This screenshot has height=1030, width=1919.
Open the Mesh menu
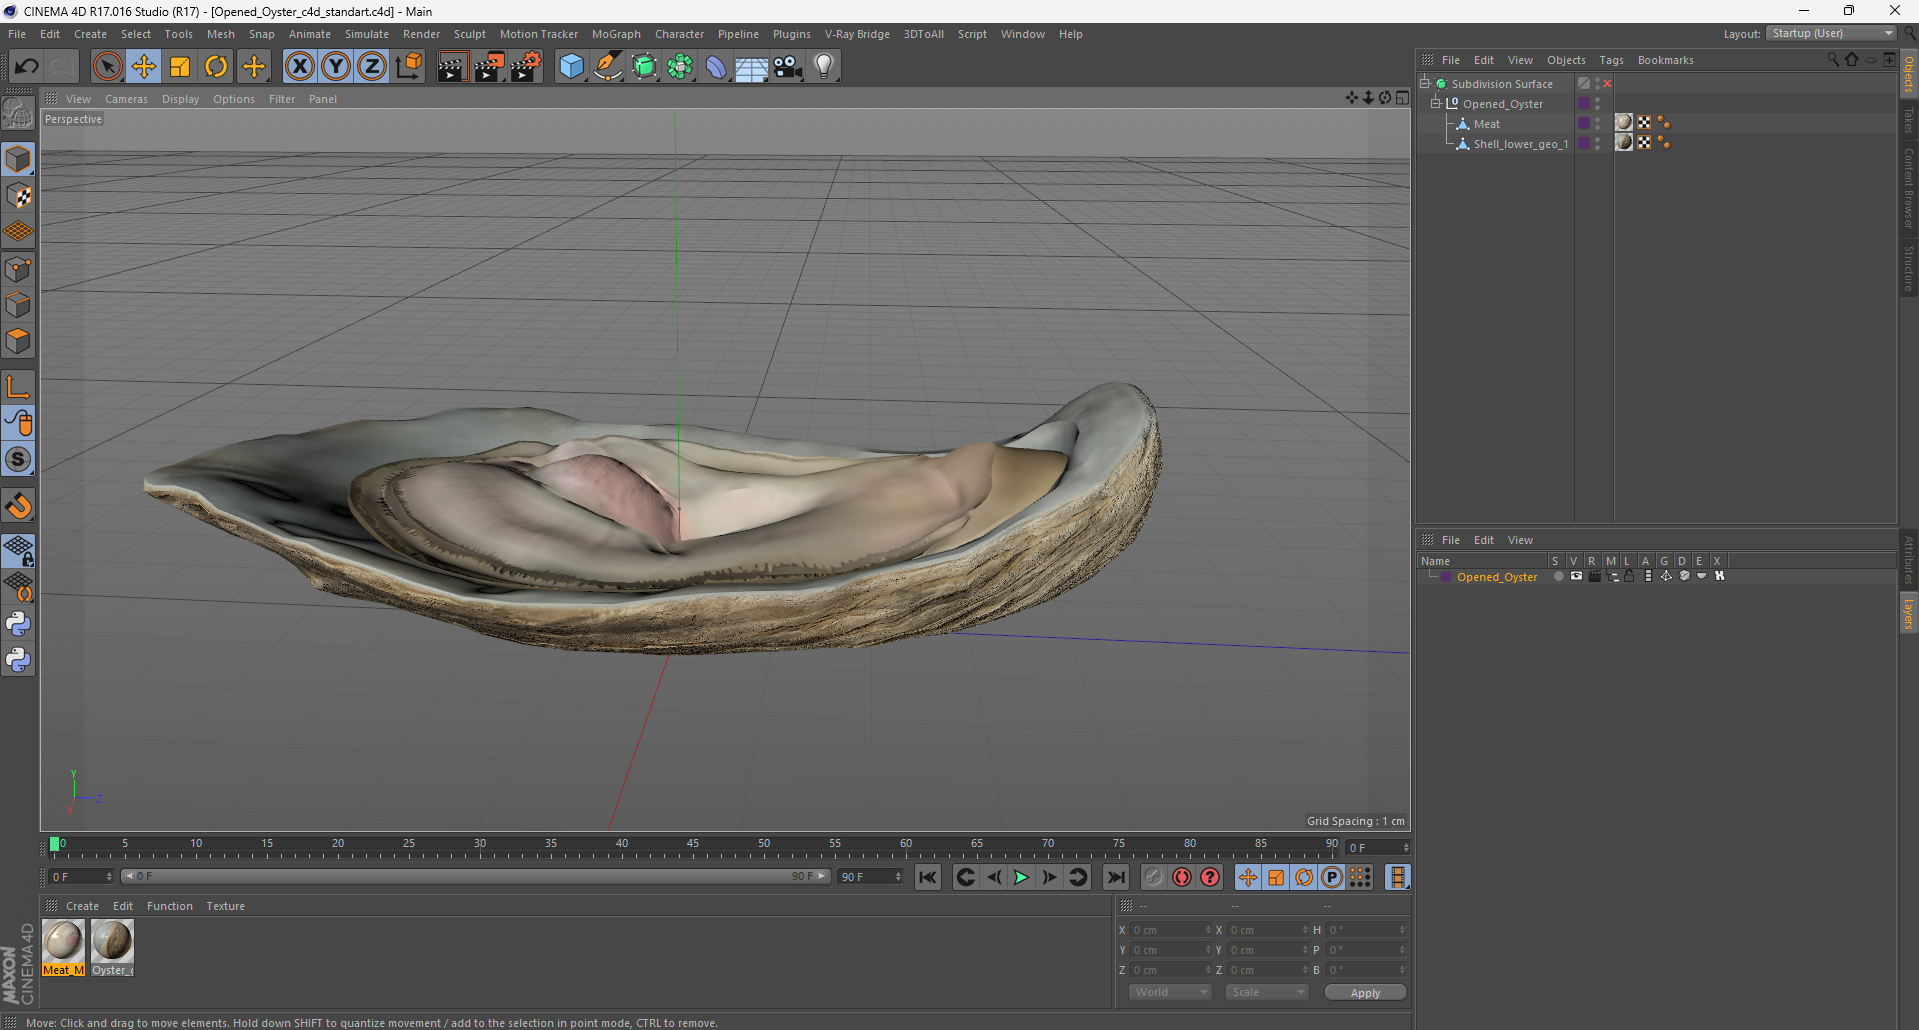click(x=221, y=34)
